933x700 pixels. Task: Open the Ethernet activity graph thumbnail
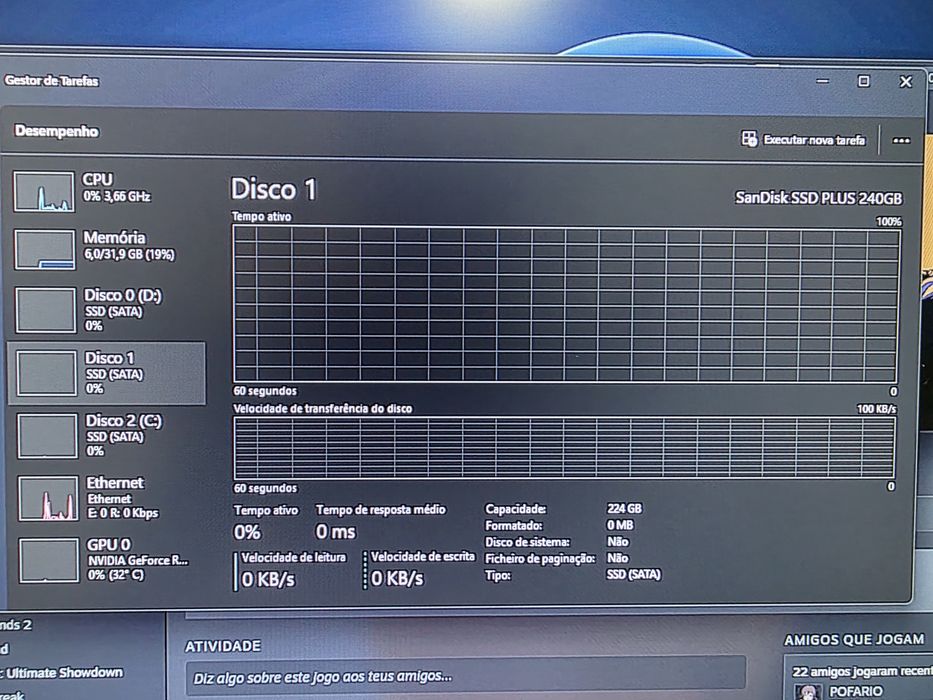48,498
